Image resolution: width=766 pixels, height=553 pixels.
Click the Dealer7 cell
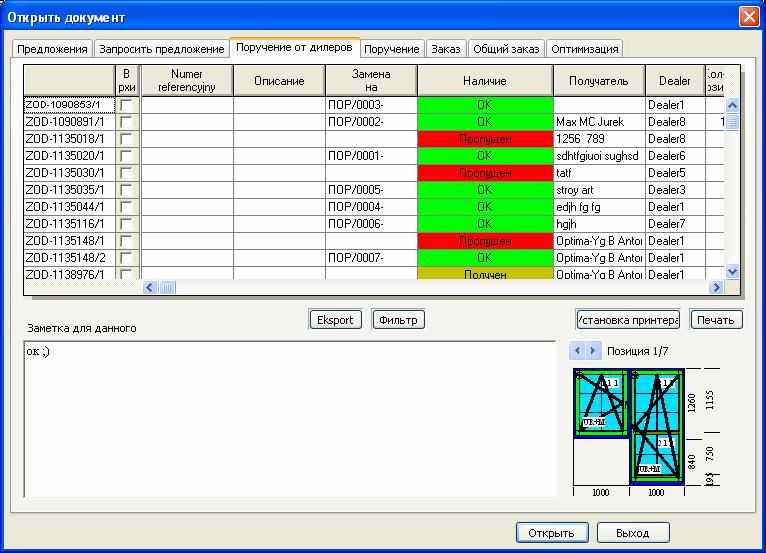tap(675, 224)
